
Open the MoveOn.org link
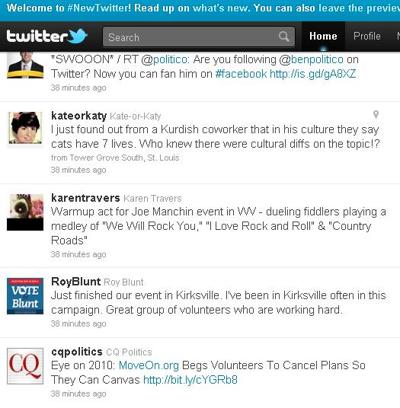tap(149, 365)
